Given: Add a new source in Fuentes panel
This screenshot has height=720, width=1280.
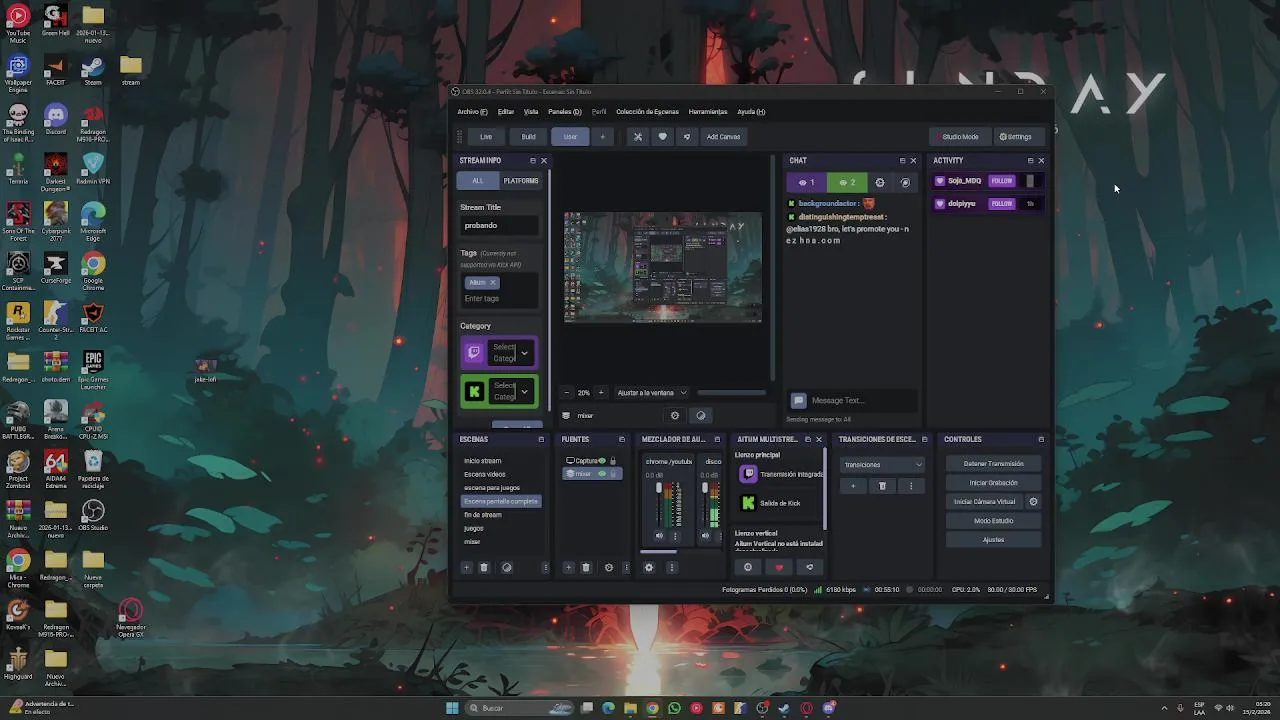Looking at the screenshot, I should point(568,568).
